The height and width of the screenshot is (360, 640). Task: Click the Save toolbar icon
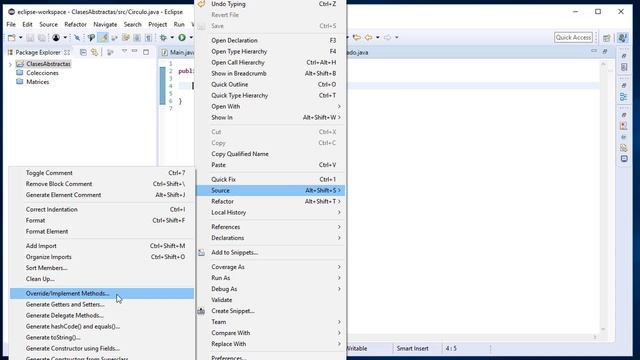30,38
